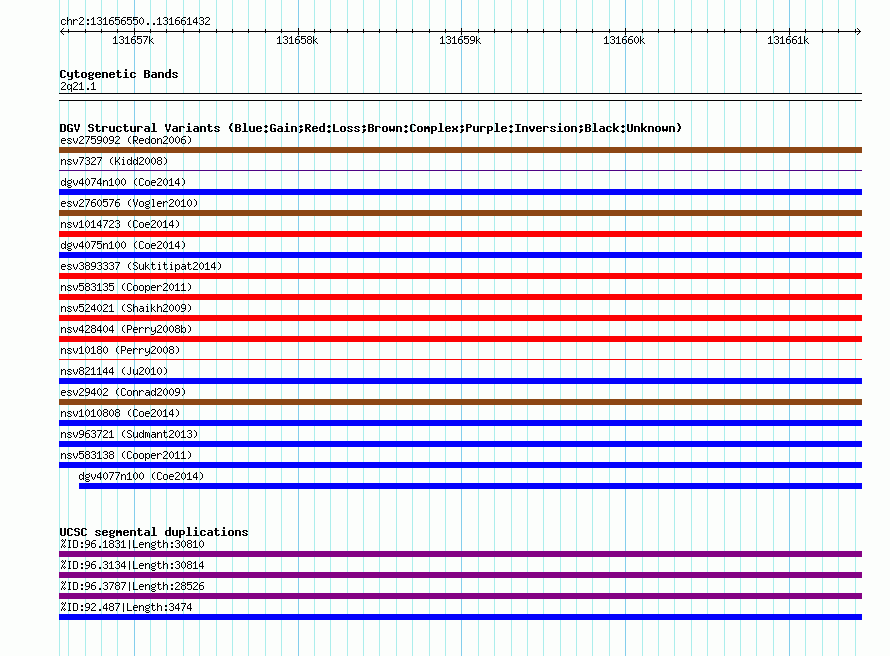Select purple bar under %ID:96.1831

tap(460, 554)
